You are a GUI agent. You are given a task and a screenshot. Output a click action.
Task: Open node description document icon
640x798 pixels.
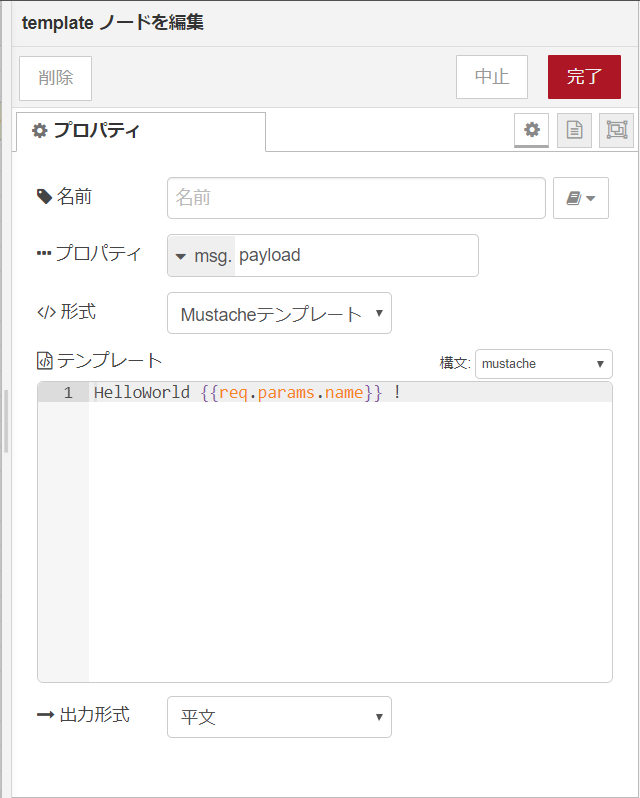coord(574,130)
